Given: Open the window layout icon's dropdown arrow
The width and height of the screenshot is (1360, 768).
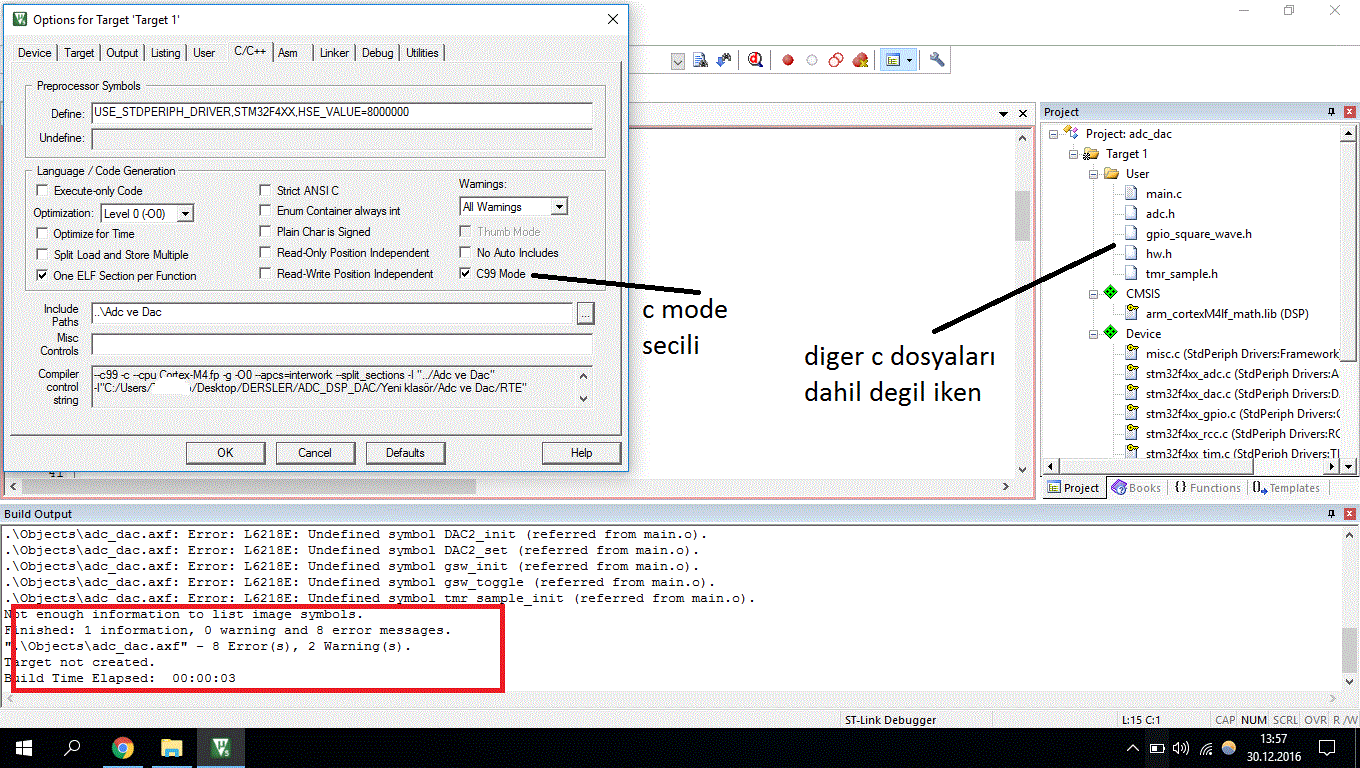Looking at the screenshot, I should tap(909, 60).
